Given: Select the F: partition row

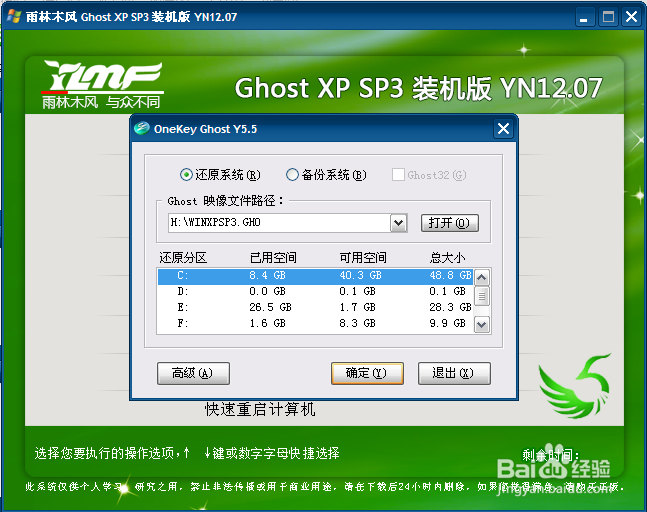Looking at the screenshot, I should click(x=315, y=323).
